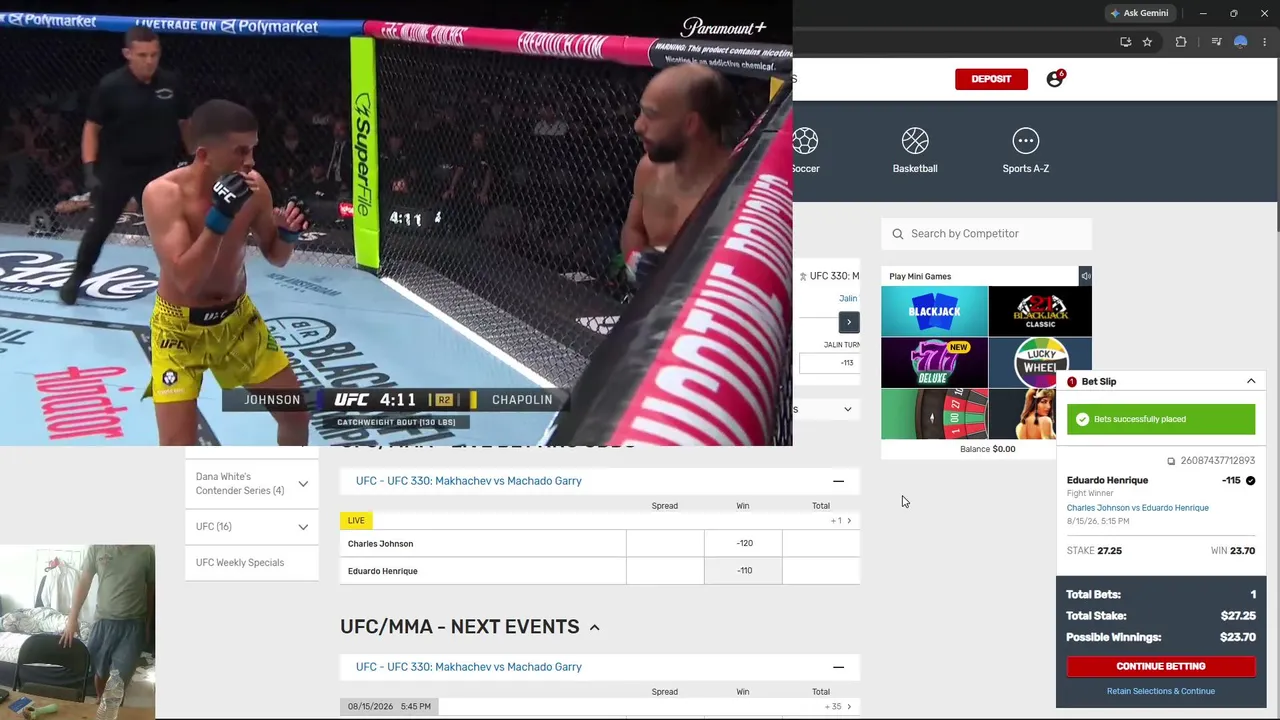1280x720 pixels.
Task: Open the Lucky Wheel mini game
Action: click(x=1040, y=362)
